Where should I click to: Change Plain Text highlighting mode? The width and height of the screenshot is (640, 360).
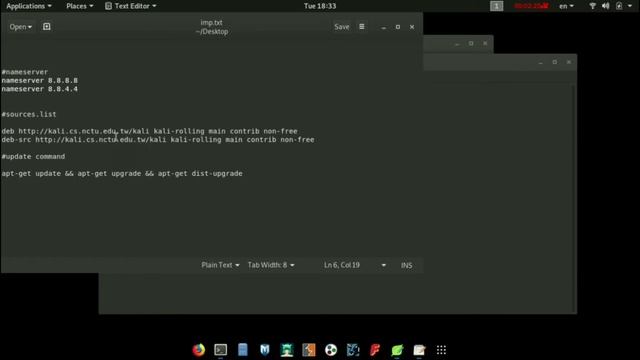pyautogui.click(x=220, y=265)
